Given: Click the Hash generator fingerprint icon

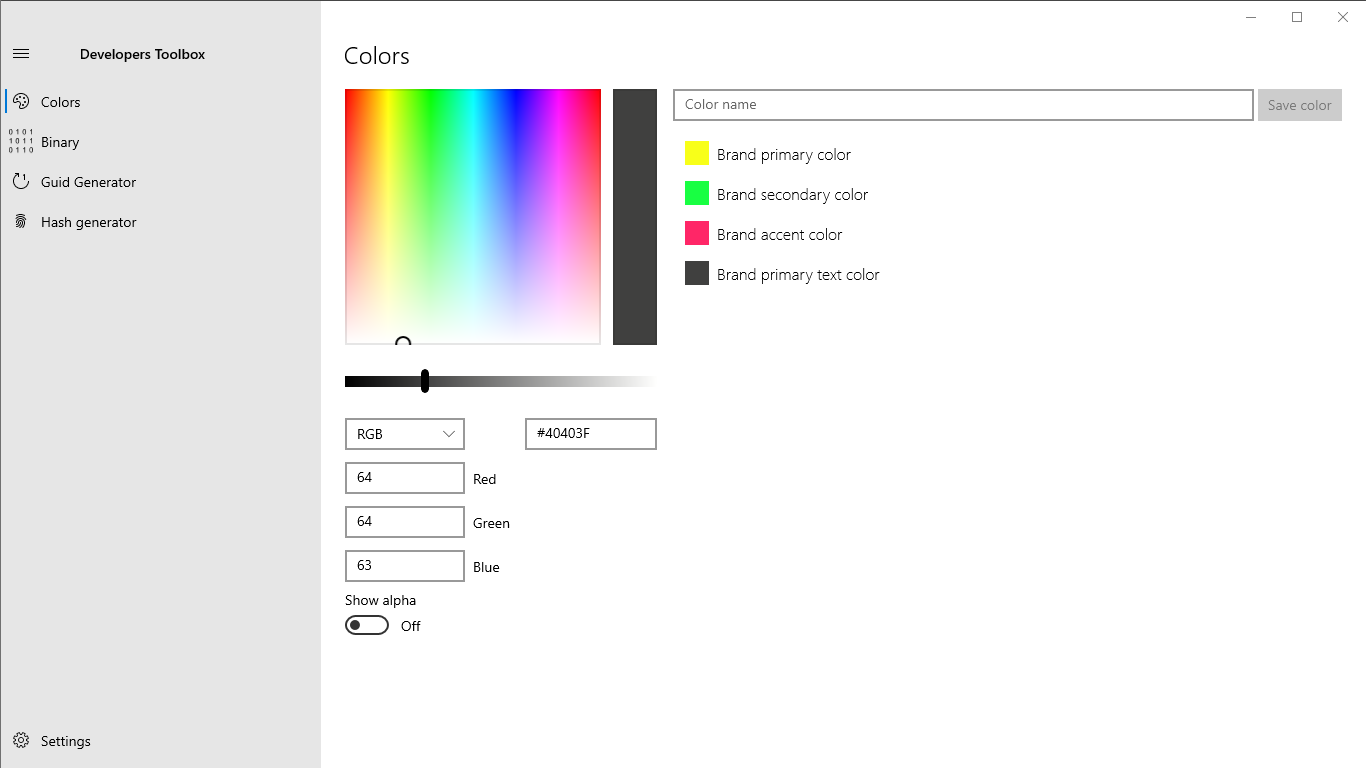Looking at the screenshot, I should (x=21, y=222).
